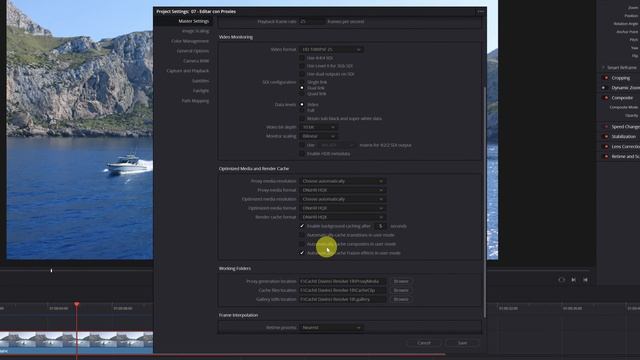Toggle Retime and Scaling switch in Inspector

coord(606,156)
